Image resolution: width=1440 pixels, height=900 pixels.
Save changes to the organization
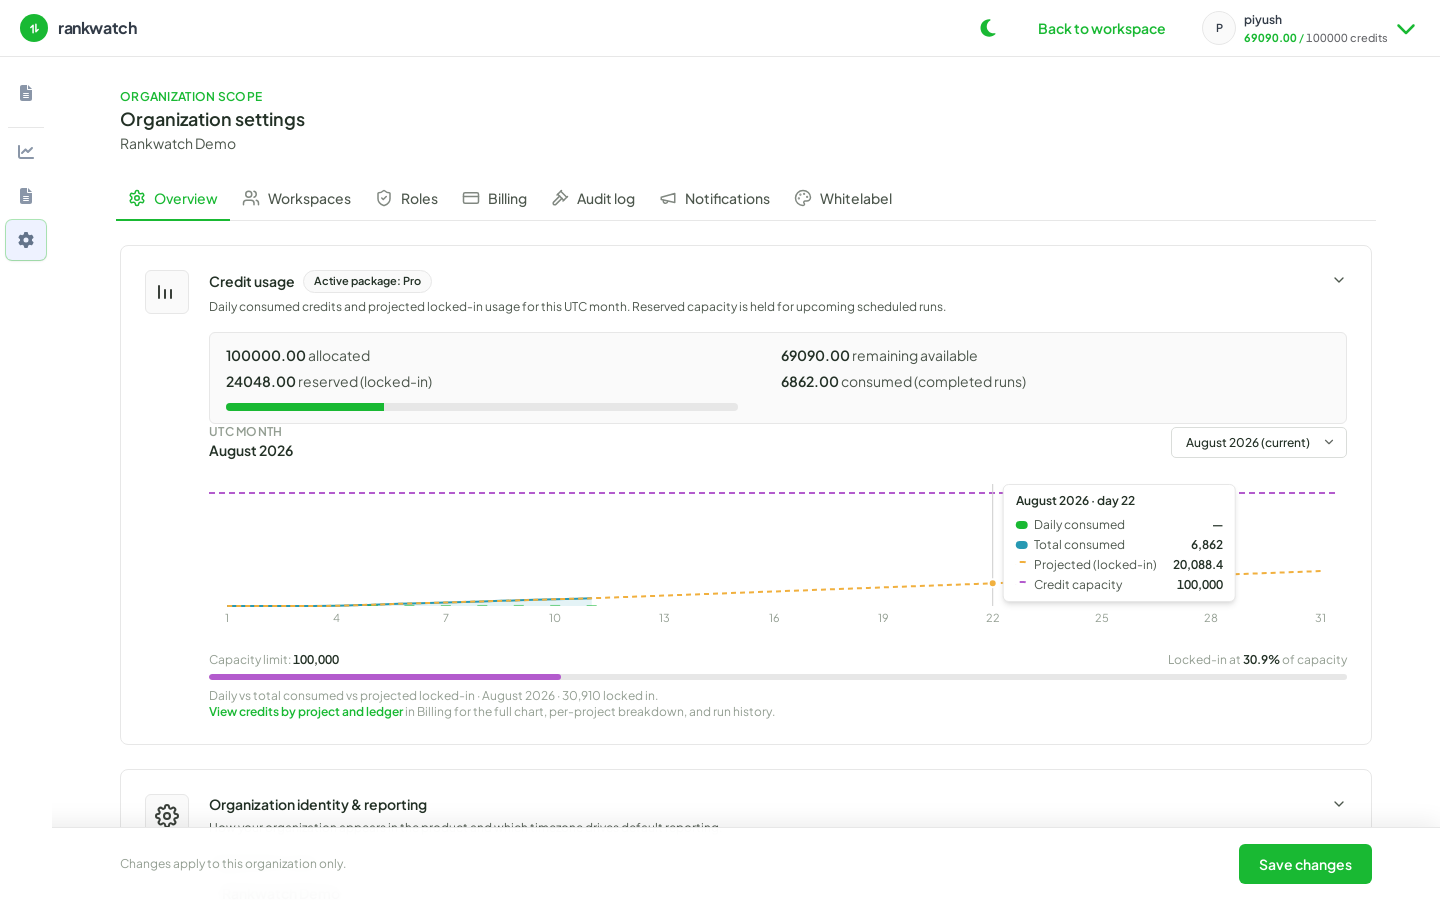pos(1305,864)
